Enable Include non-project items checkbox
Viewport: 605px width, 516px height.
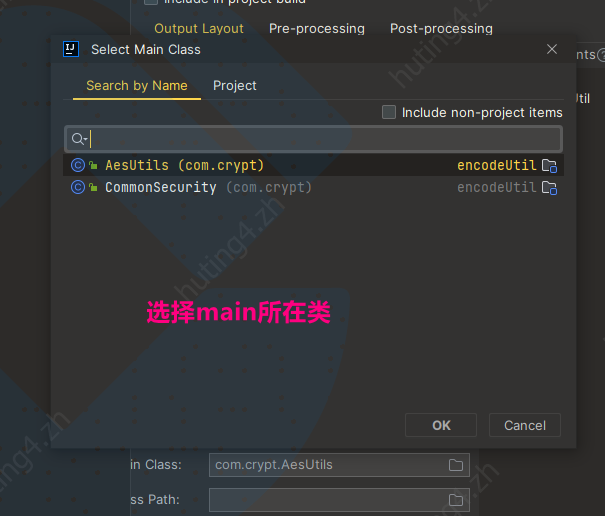click(389, 112)
